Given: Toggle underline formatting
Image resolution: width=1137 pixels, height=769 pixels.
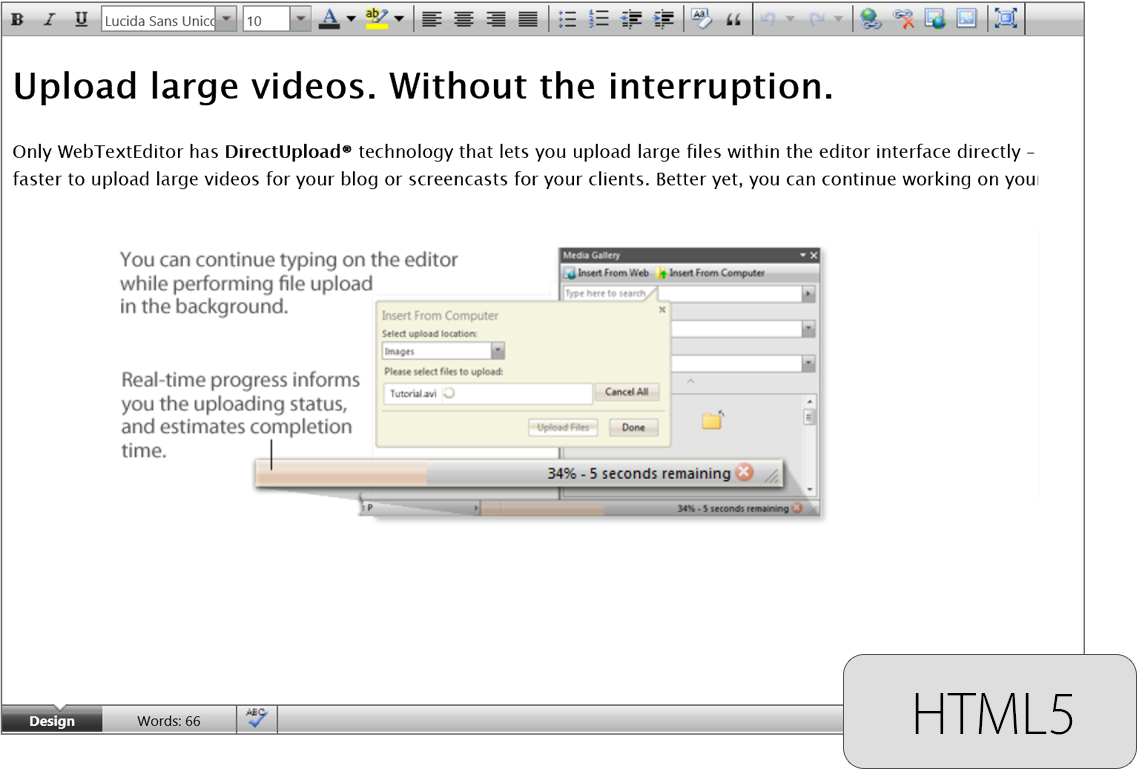Looking at the screenshot, I should [x=81, y=19].
